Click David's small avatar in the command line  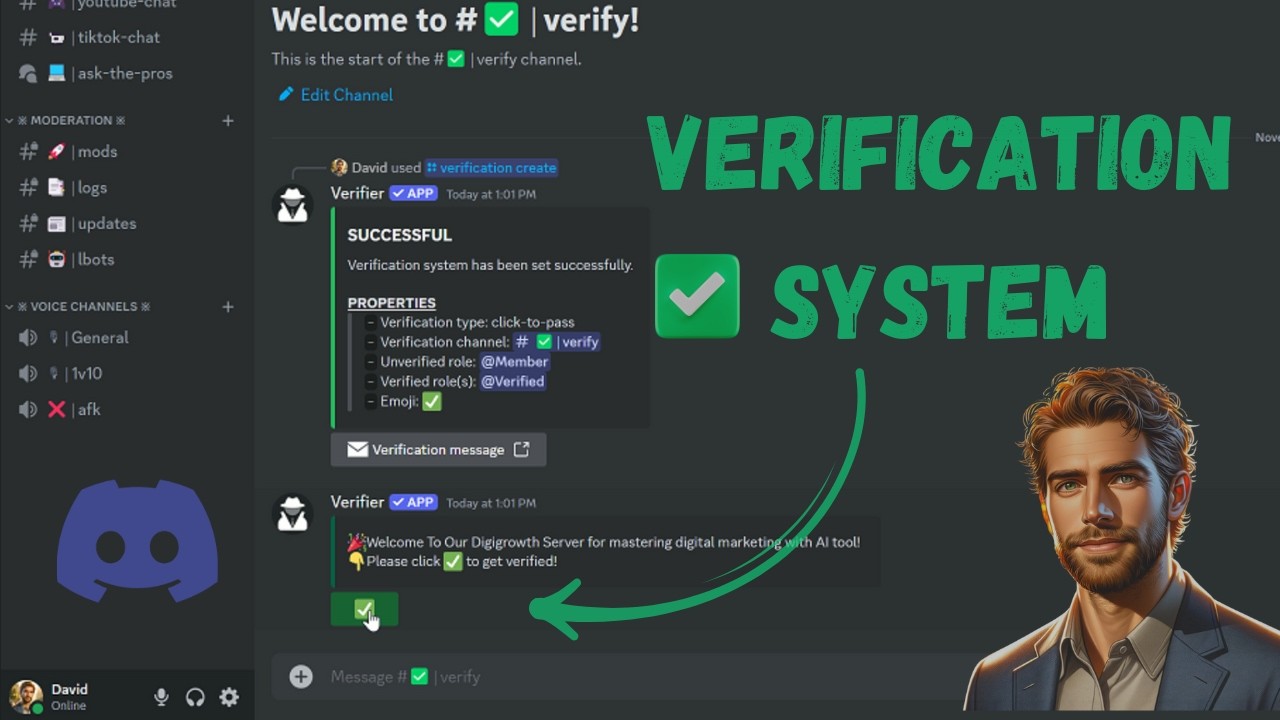pos(340,167)
